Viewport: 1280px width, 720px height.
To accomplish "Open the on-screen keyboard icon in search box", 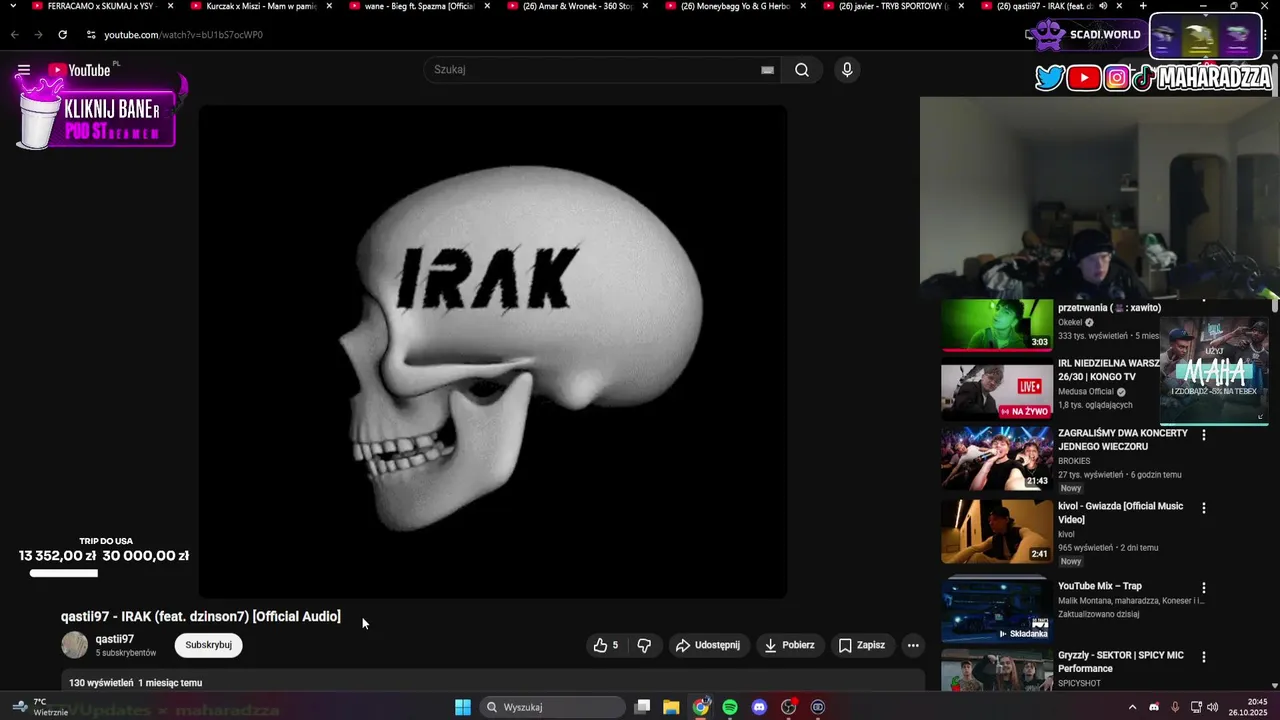I will (x=767, y=70).
